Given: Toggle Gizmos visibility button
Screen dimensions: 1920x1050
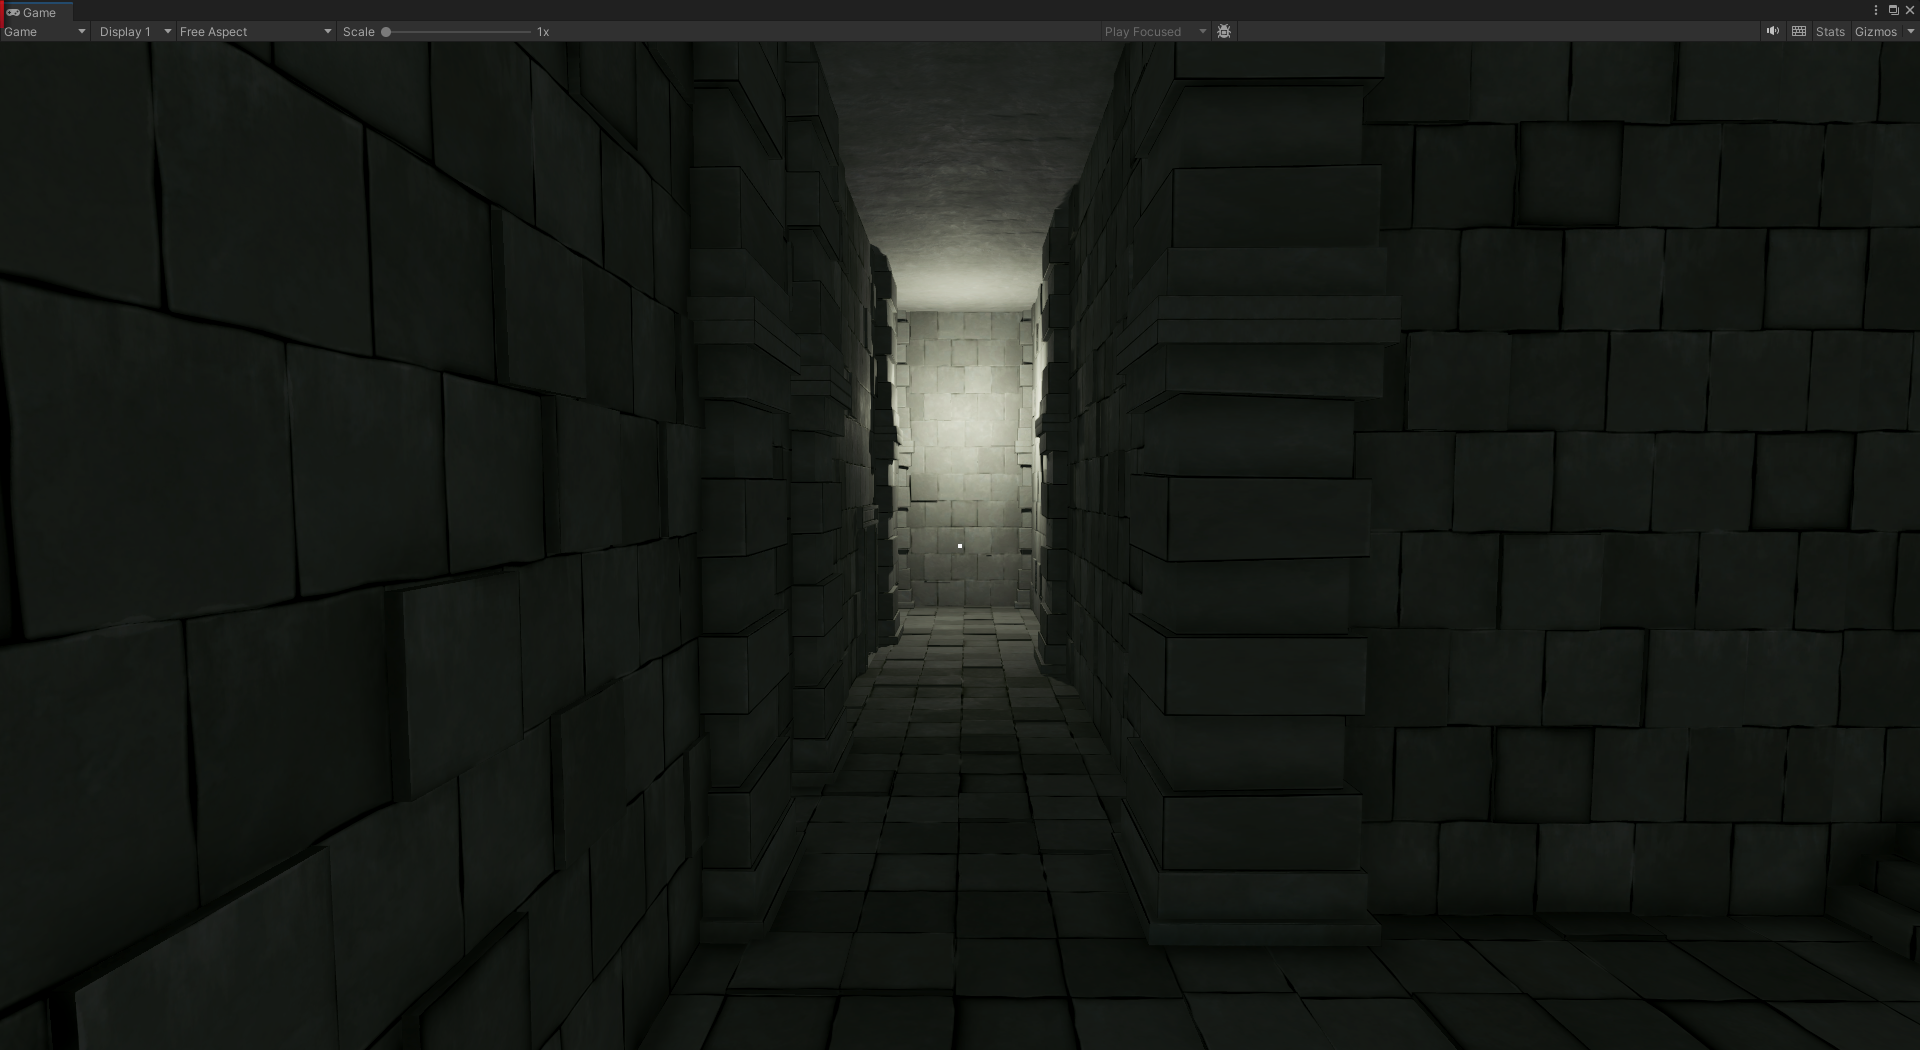Looking at the screenshot, I should click(1875, 31).
